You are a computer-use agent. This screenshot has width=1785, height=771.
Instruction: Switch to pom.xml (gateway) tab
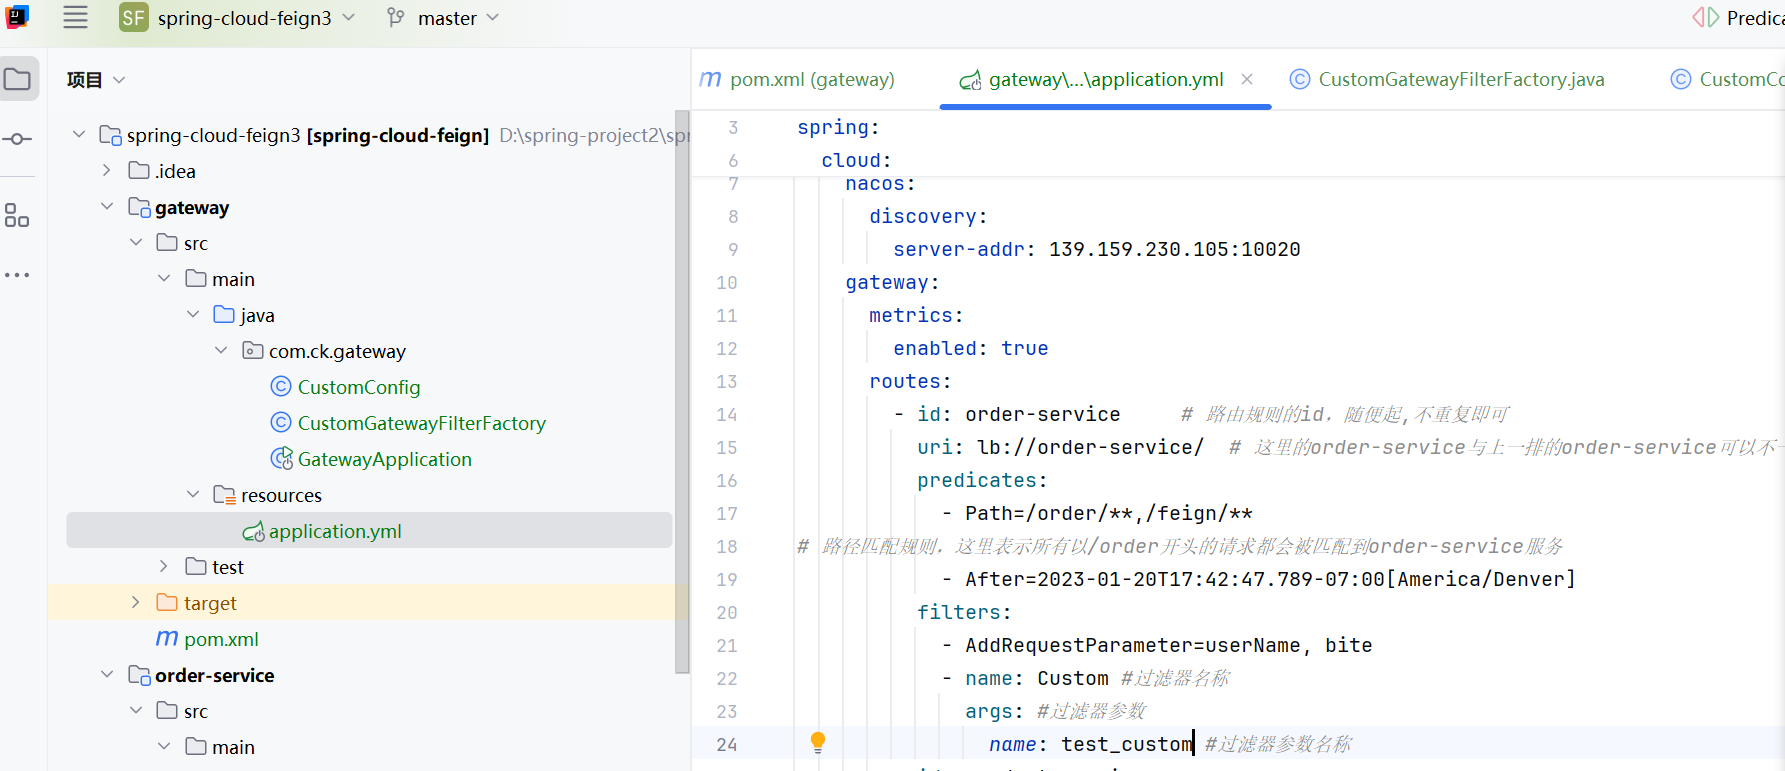[x=798, y=79]
